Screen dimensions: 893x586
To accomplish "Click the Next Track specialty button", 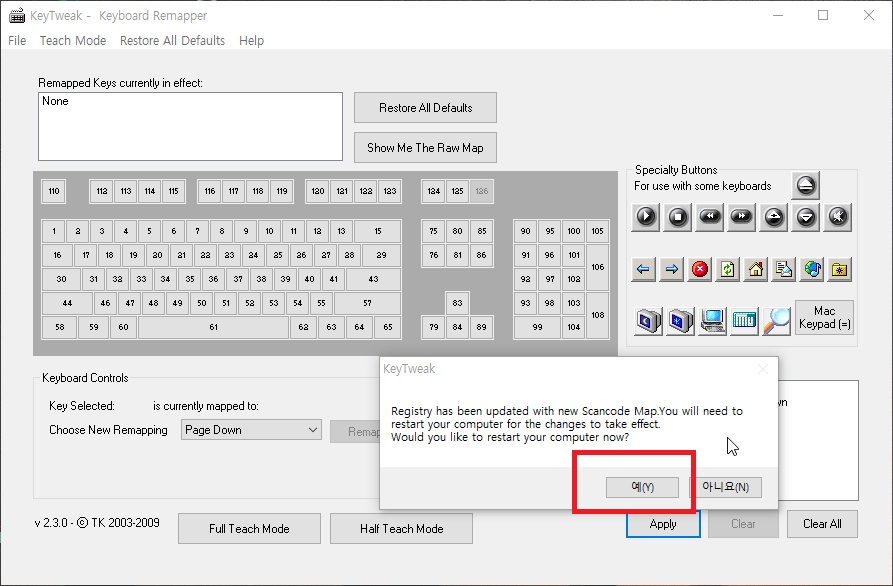I will coord(742,217).
